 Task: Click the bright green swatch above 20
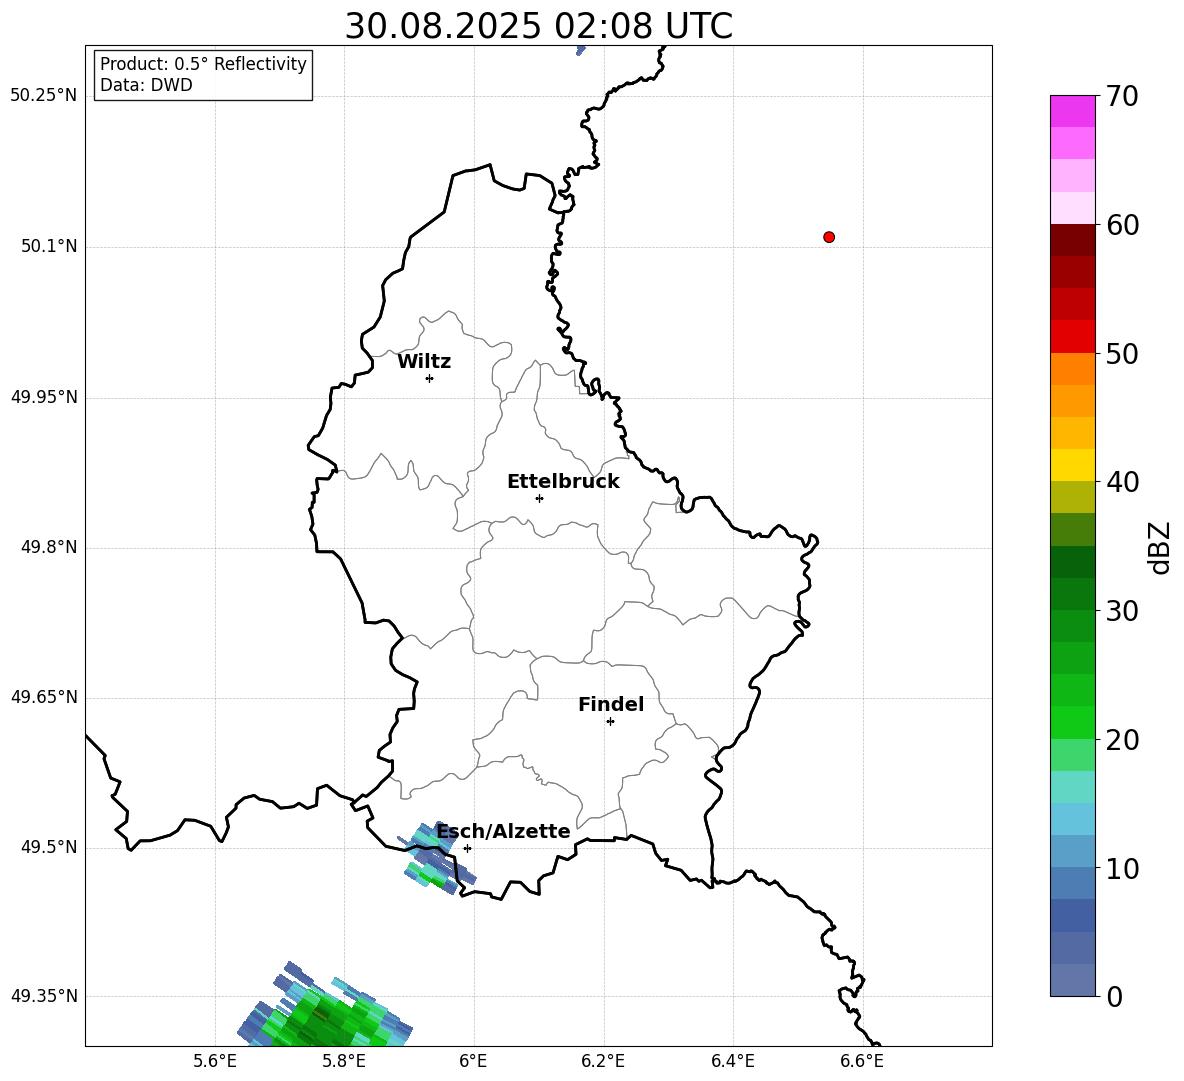[1073, 722]
